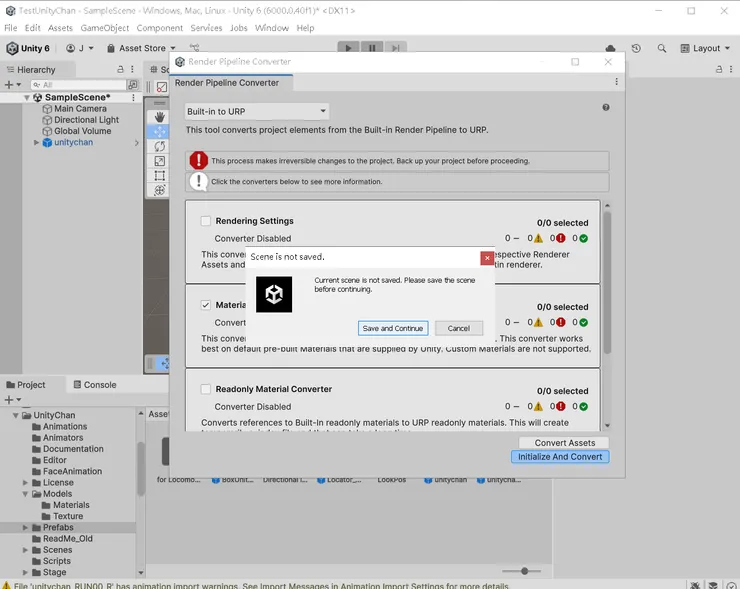Viewport: 740px width, 589px height.
Task: Open the Asset Store dropdown arrow
Action: coord(173,48)
